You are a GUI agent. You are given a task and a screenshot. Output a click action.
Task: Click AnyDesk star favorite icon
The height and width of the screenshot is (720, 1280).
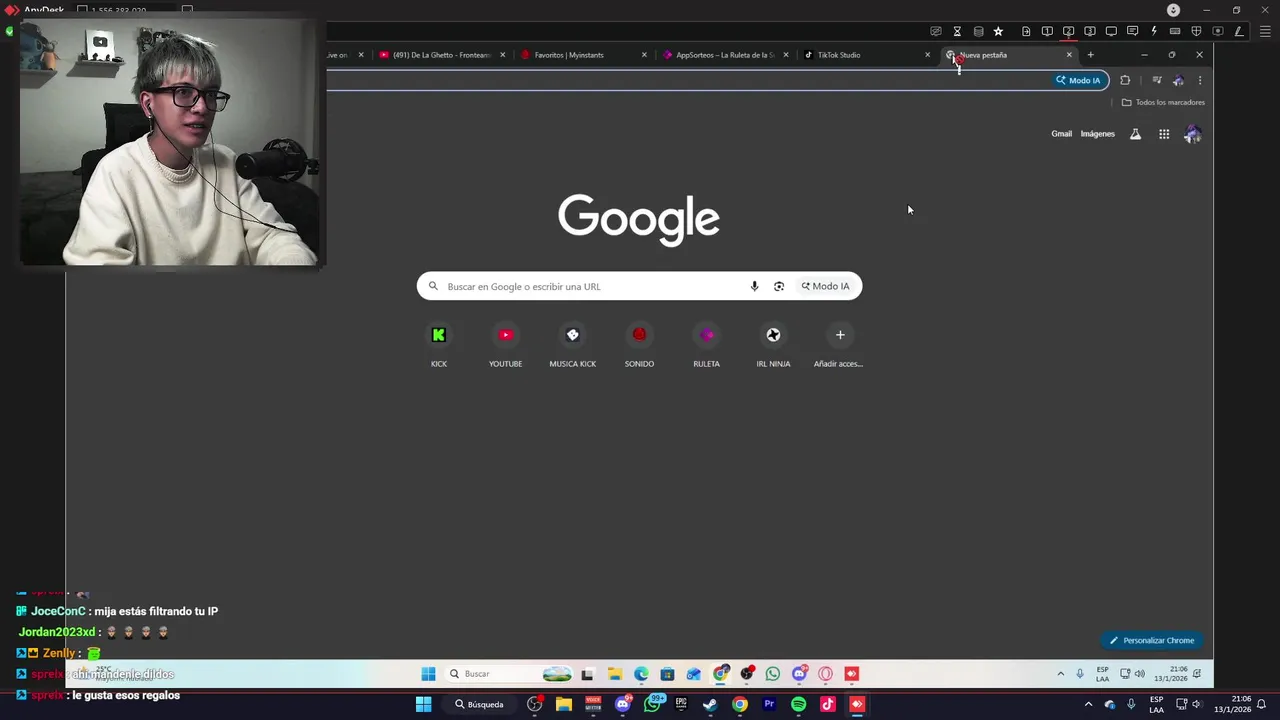(x=998, y=32)
